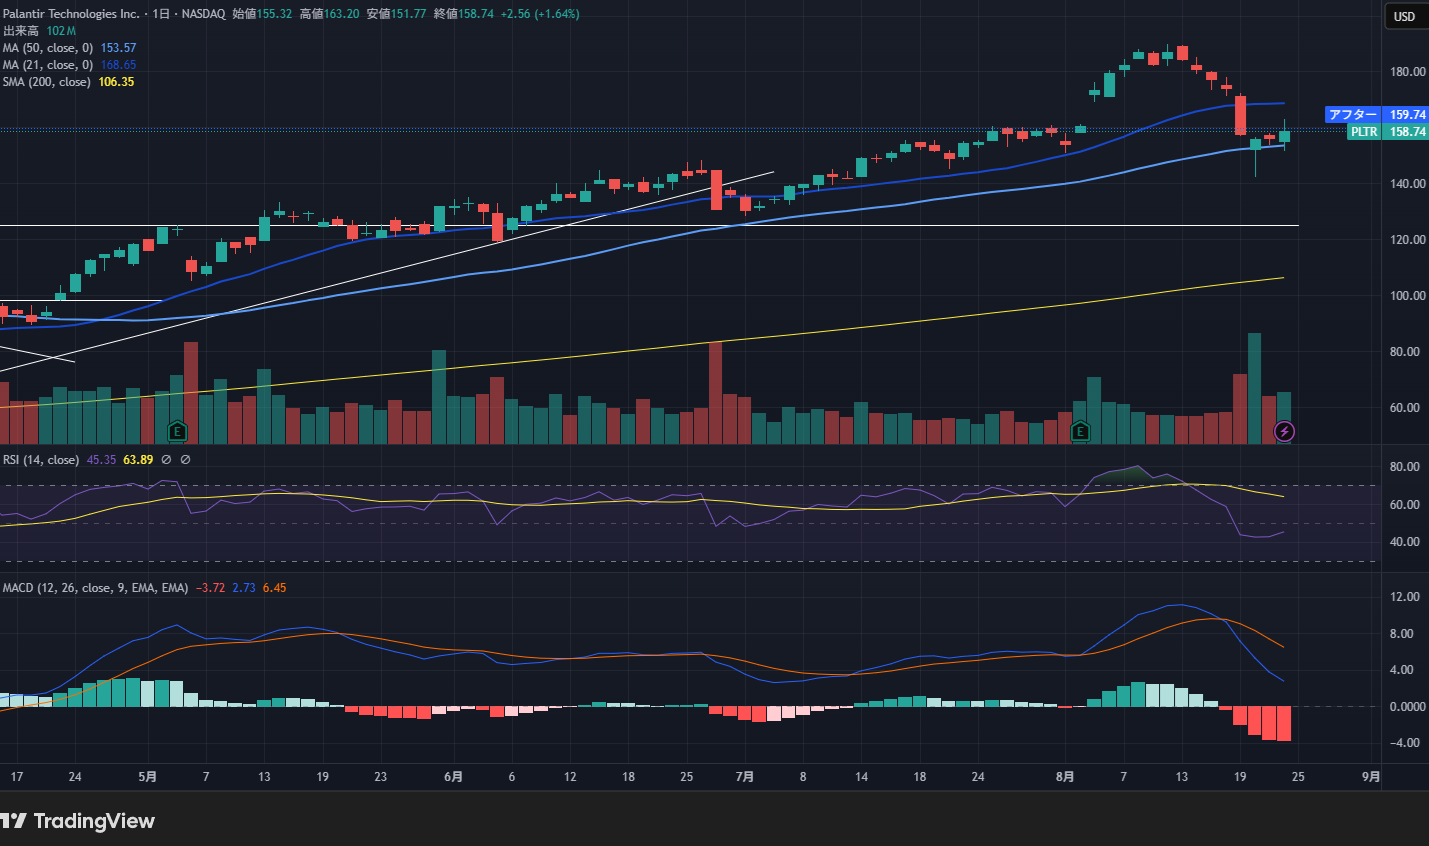Click the closing price 終値158.74 in header
1429x846 pixels.
[464, 14]
